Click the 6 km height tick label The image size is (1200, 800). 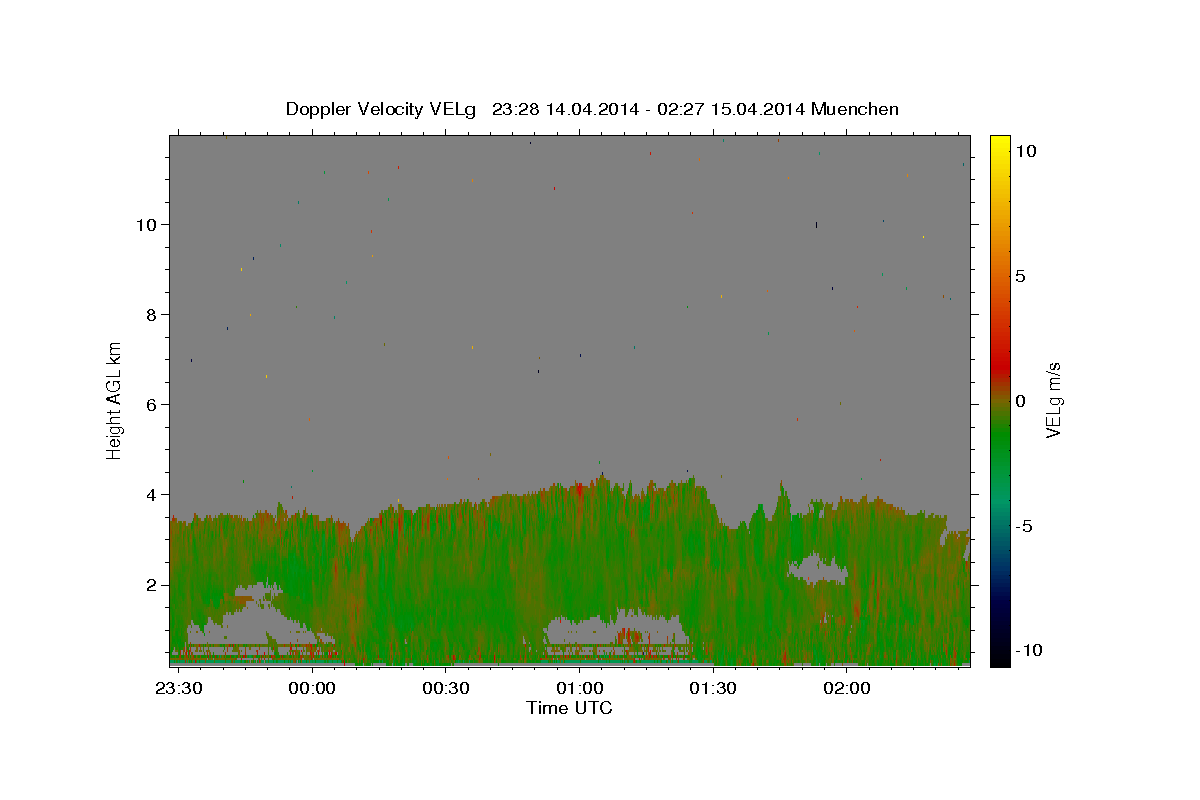(x=151, y=404)
